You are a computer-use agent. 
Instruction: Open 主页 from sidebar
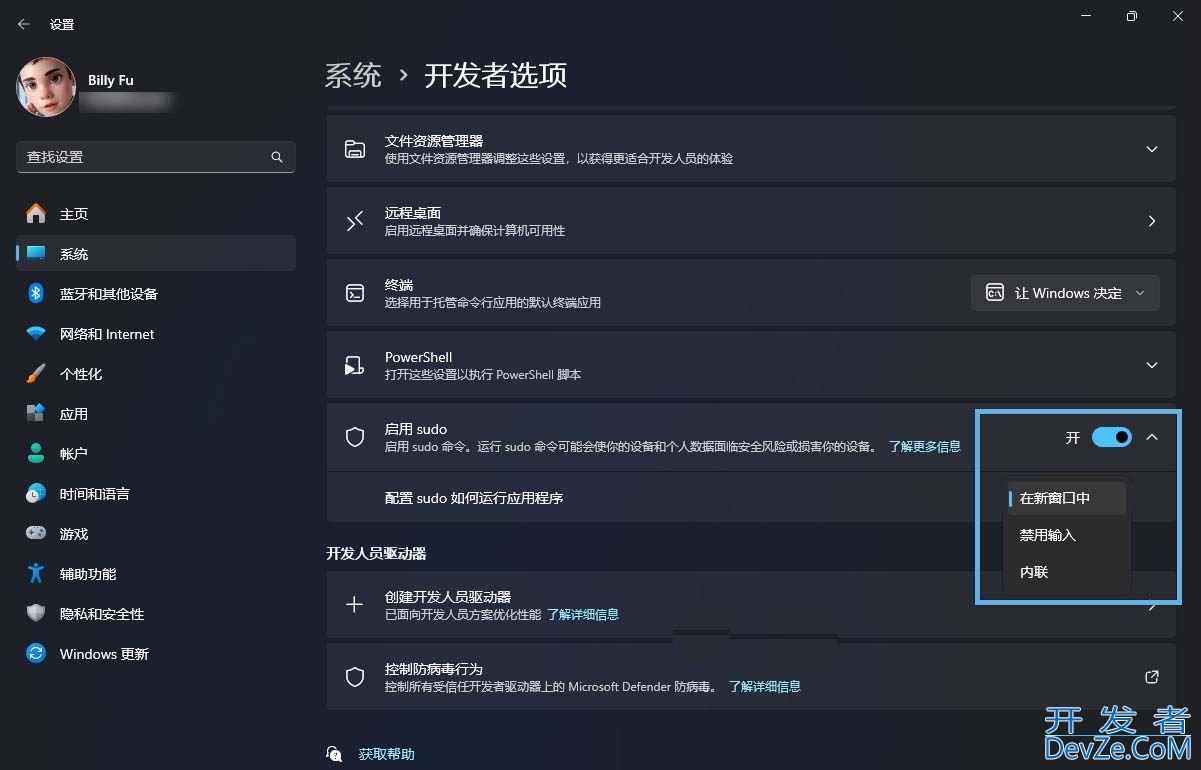click(156, 214)
